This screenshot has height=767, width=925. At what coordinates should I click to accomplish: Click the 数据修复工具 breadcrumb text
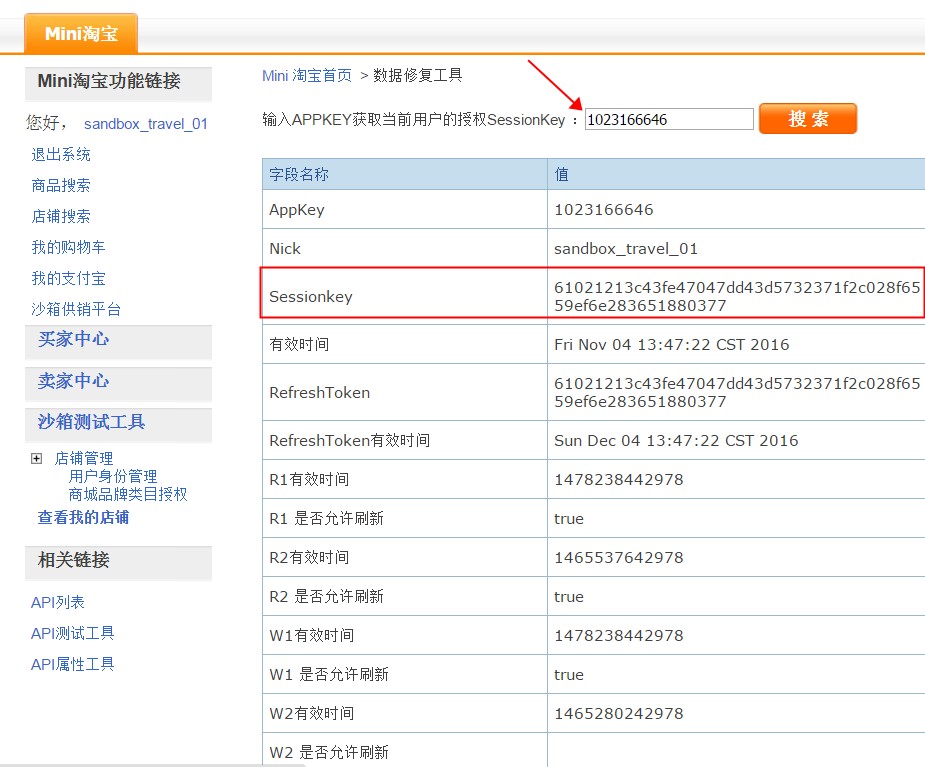[418, 76]
